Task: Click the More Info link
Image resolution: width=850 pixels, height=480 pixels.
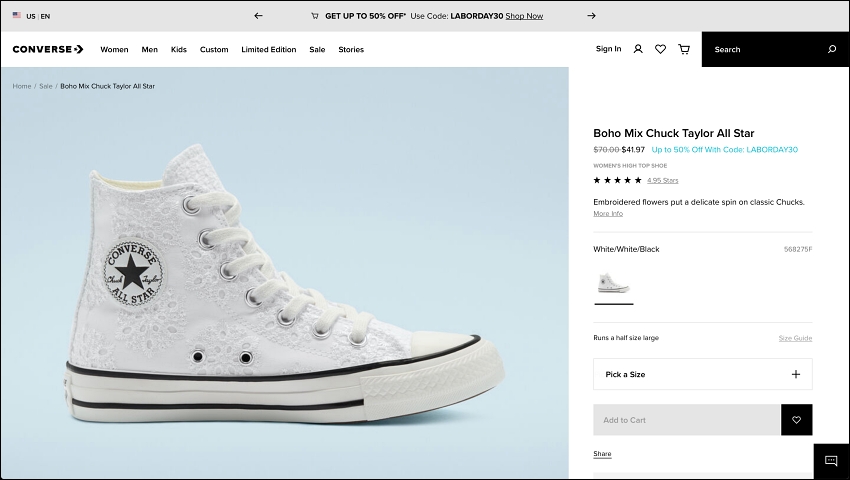Action: [x=608, y=214]
